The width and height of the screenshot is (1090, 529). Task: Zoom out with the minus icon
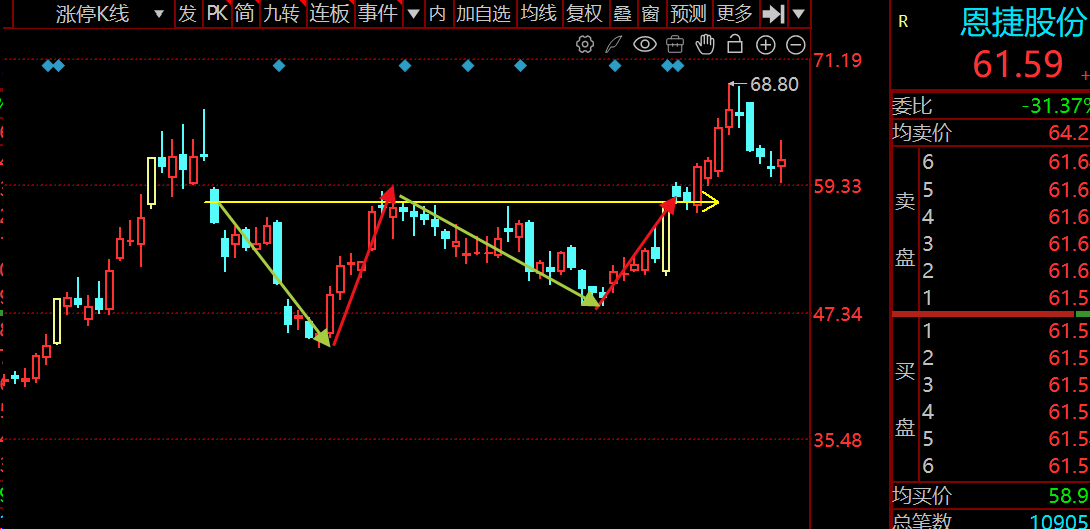point(796,44)
